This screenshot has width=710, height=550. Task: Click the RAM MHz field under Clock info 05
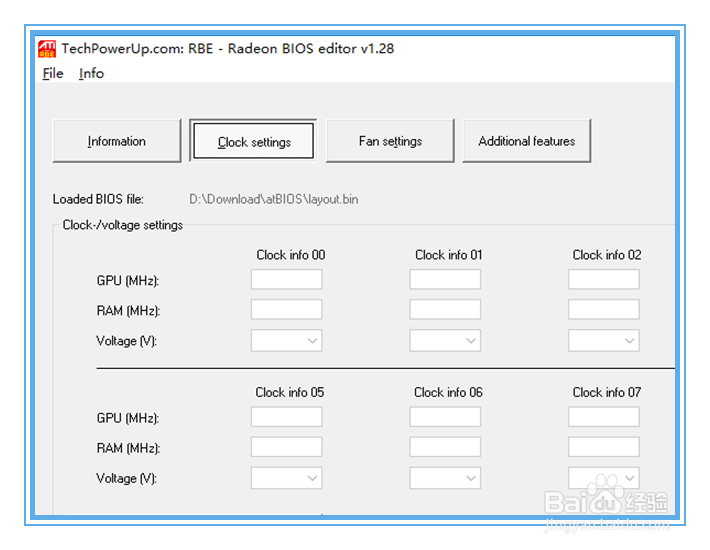(x=287, y=447)
